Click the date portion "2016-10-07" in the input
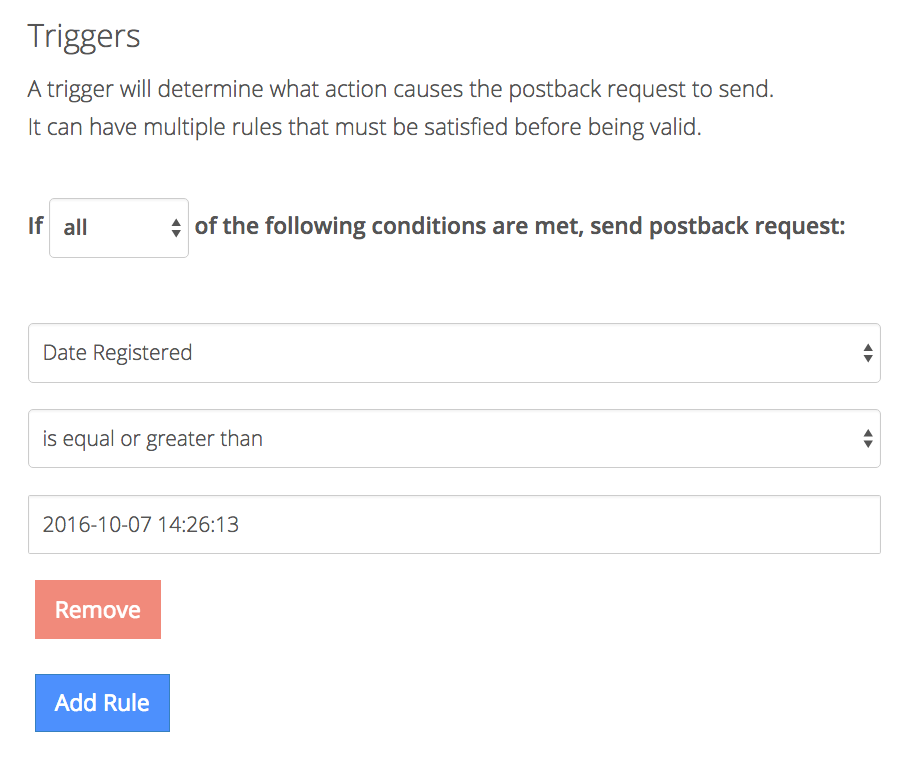Image resolution: width=910 pixels, height=761 pixels. 95,524
